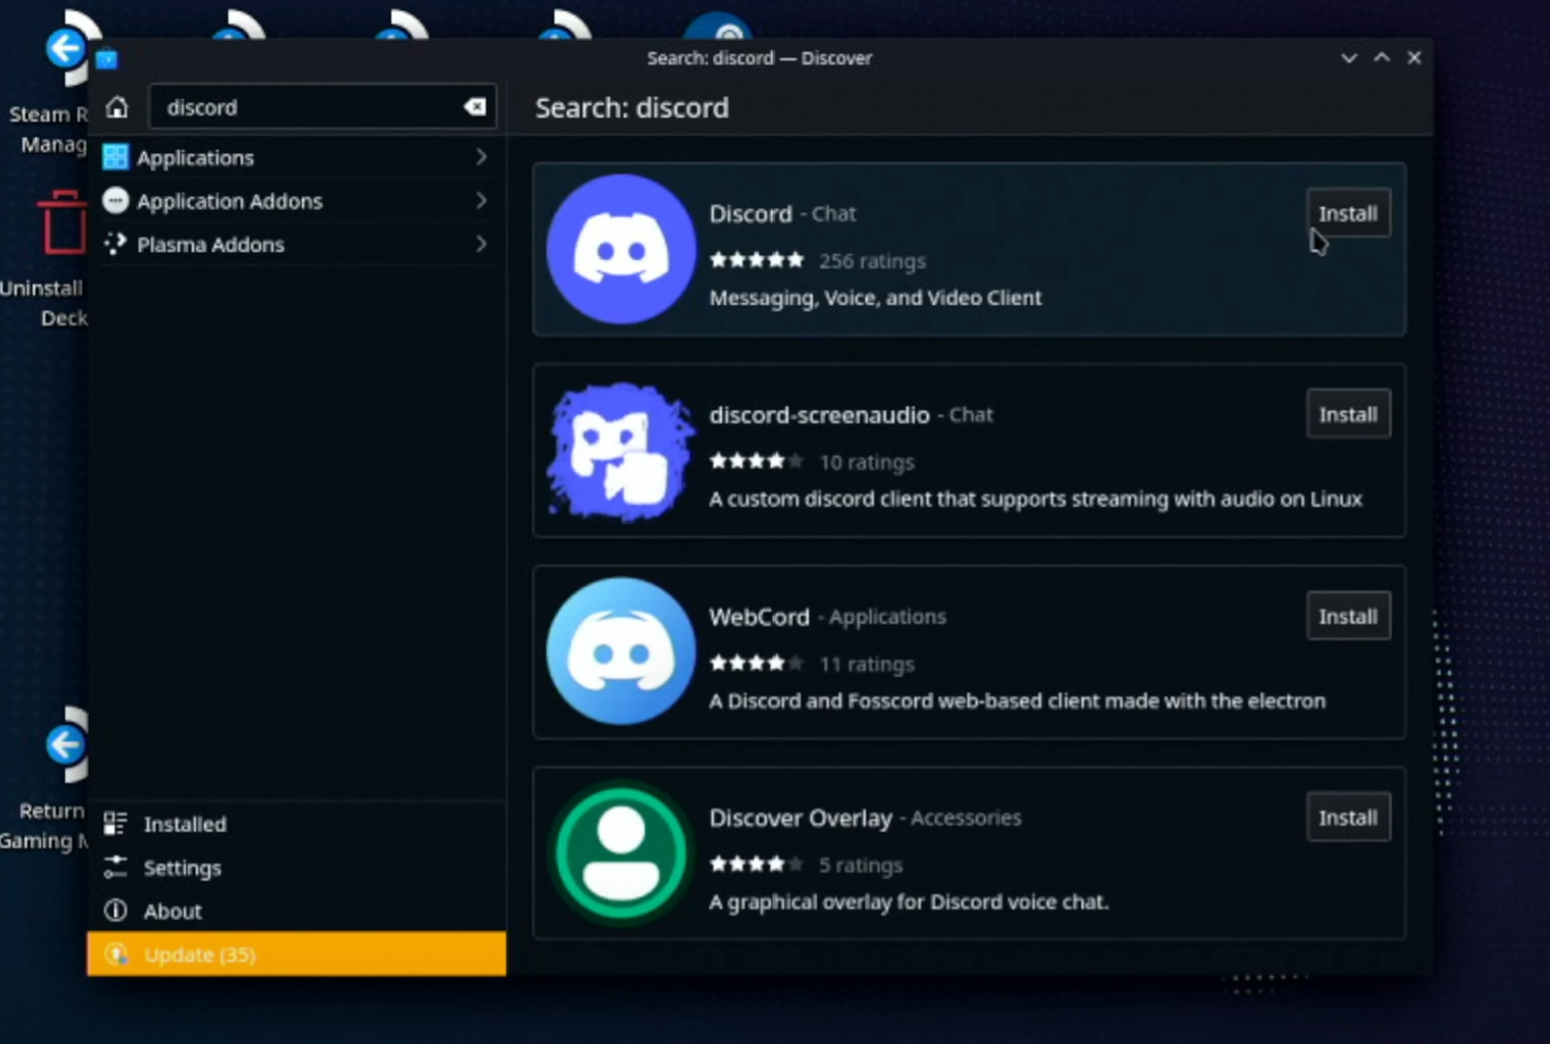Viewport: 1550px width, 1044px height.
Task: Click 'Messaging, Voice, and Video Client' description
Action: point(875,298)
